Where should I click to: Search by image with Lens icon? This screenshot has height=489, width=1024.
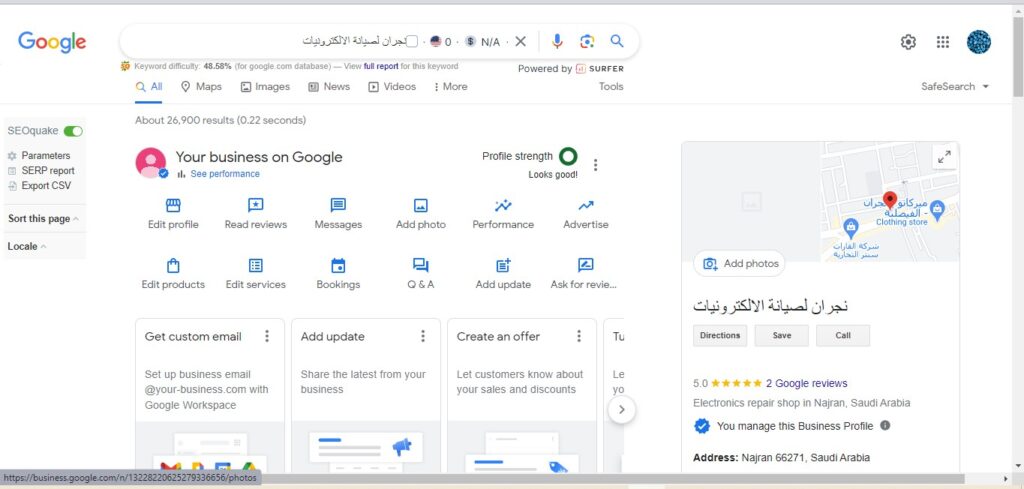pyautogui.click(x=587, y=42)
